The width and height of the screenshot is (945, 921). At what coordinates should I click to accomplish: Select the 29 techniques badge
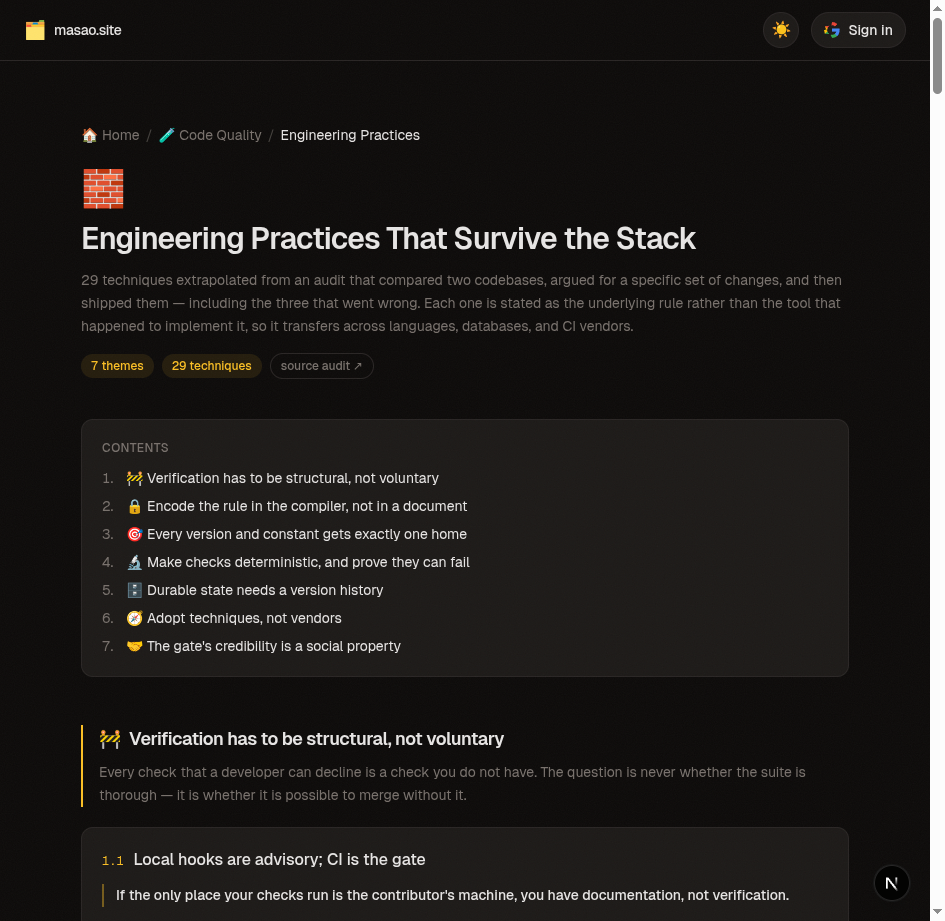pyautogui.click(x=212, y=366)
